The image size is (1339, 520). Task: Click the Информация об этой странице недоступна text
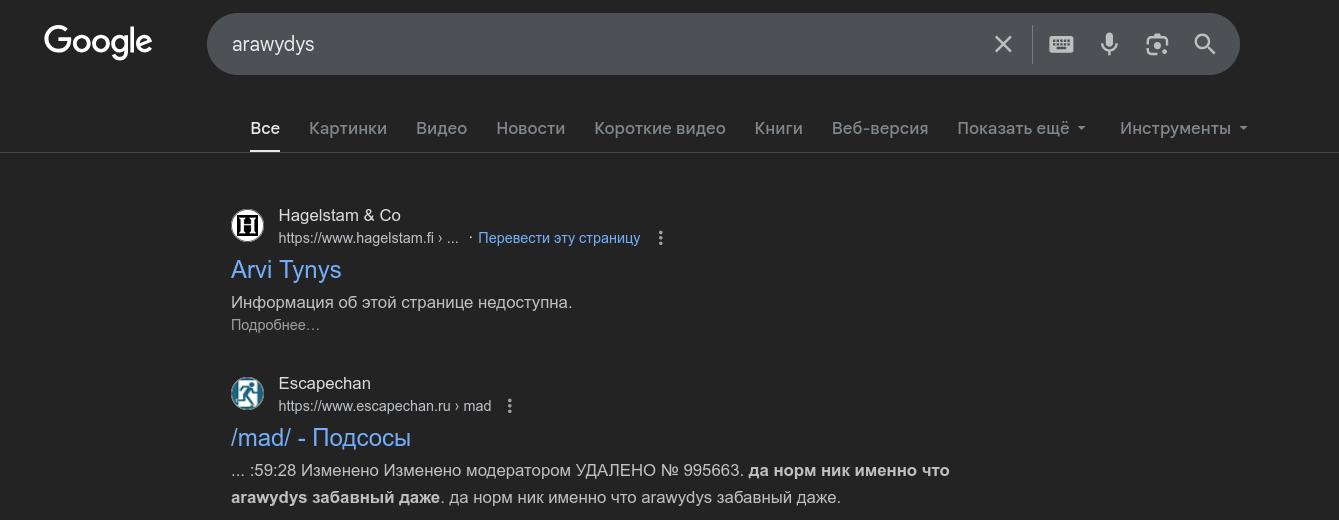pyautogui.click(x=401, y=302)
